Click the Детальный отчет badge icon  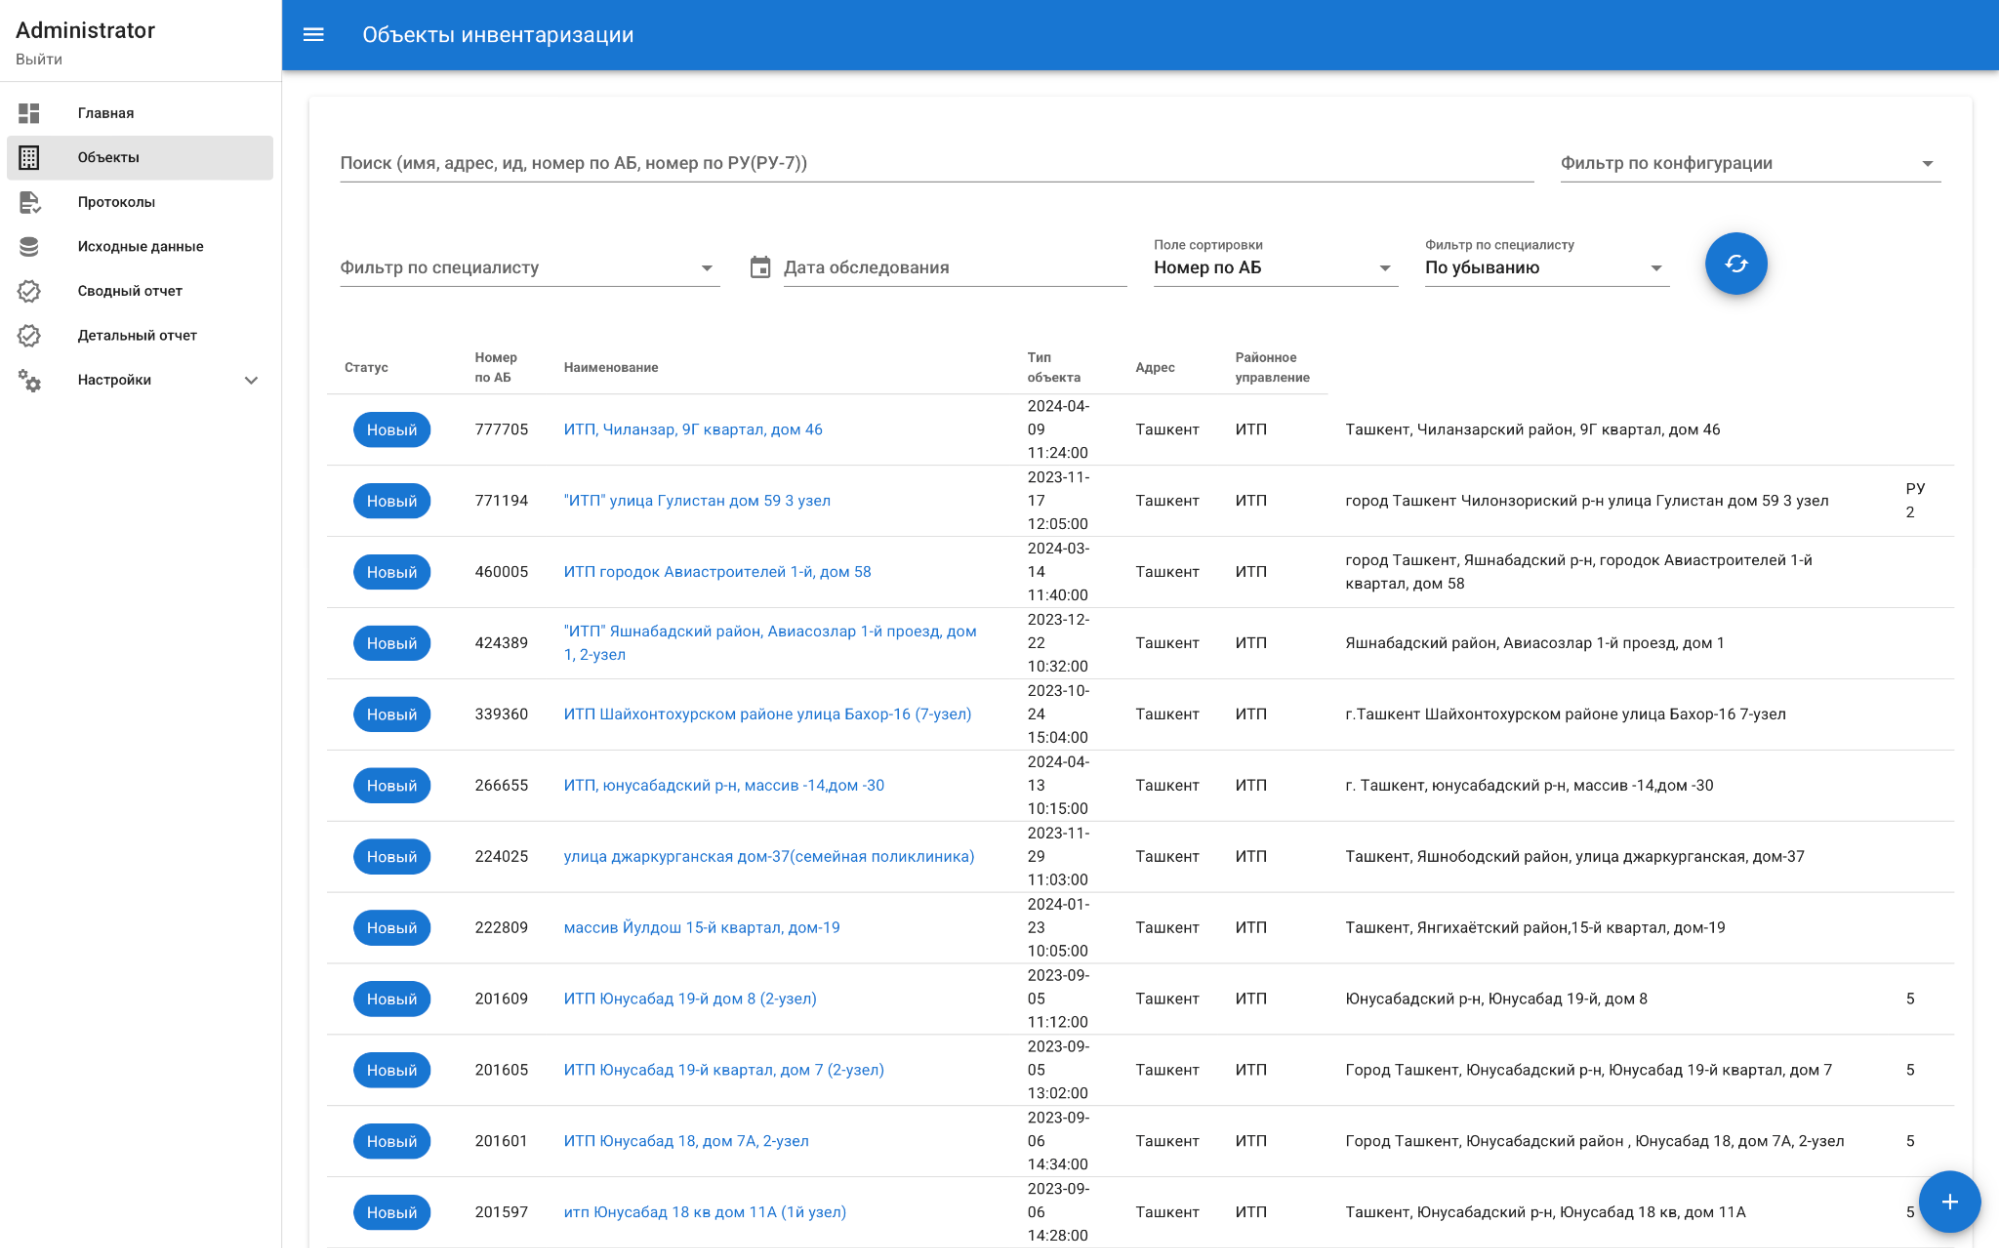point(29,335)
